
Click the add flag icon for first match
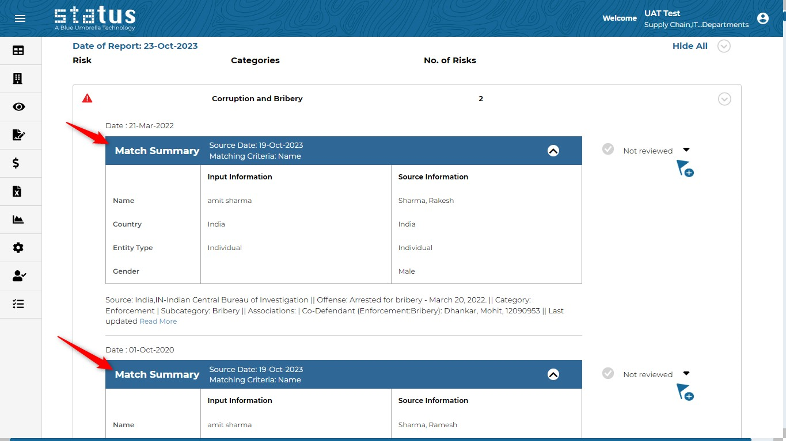[685, 168]
